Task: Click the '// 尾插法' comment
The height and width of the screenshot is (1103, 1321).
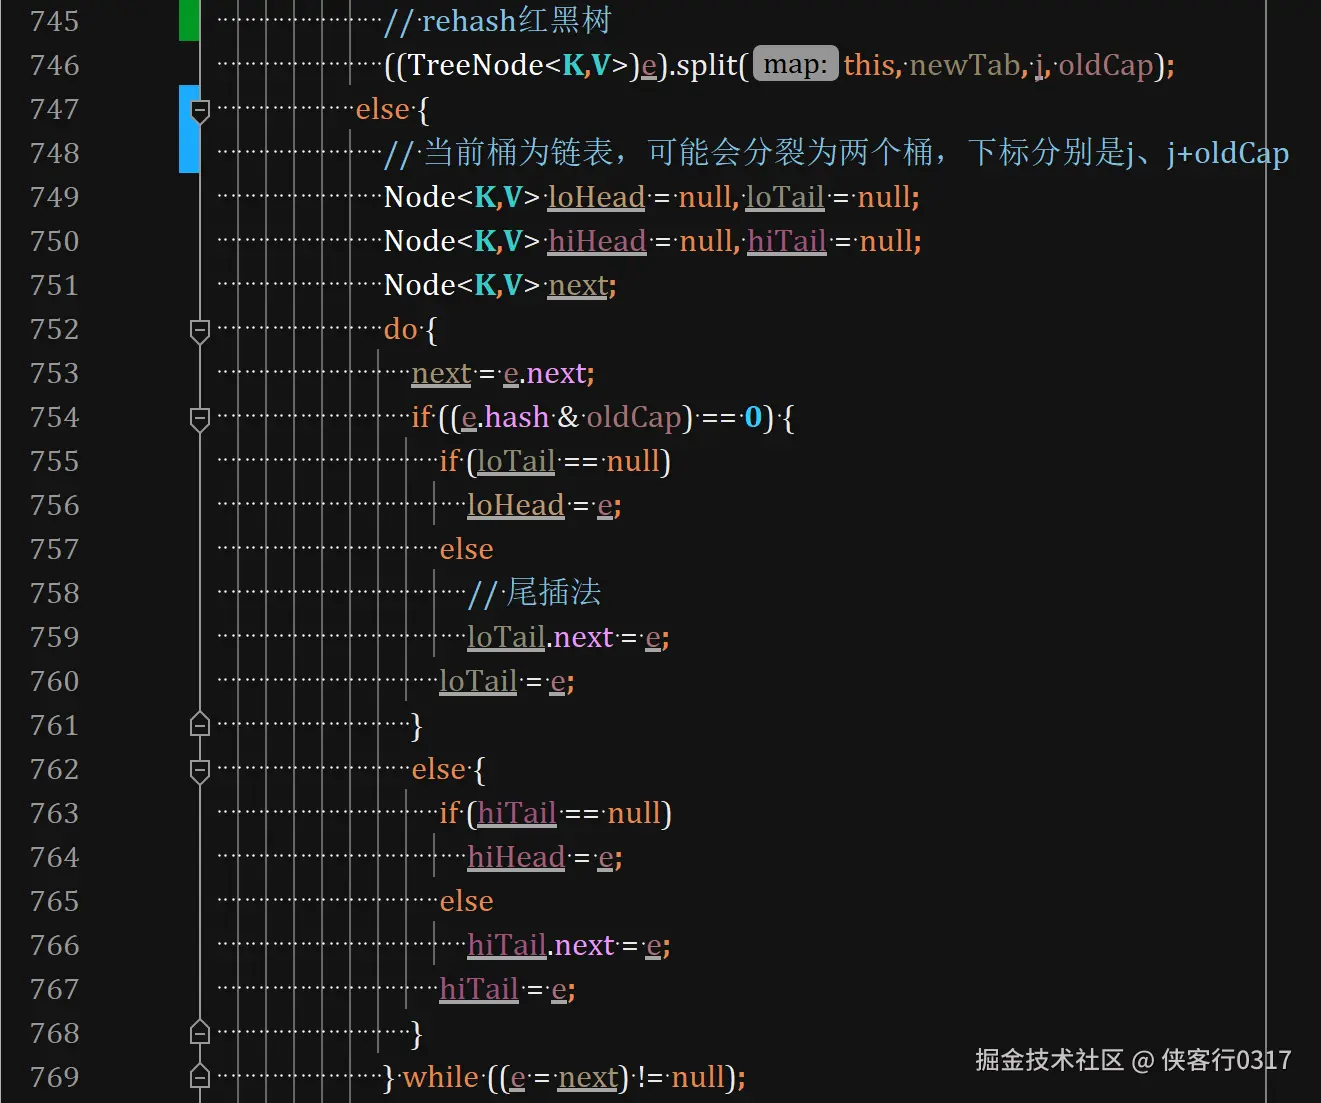Action: (x=535, y=593)
